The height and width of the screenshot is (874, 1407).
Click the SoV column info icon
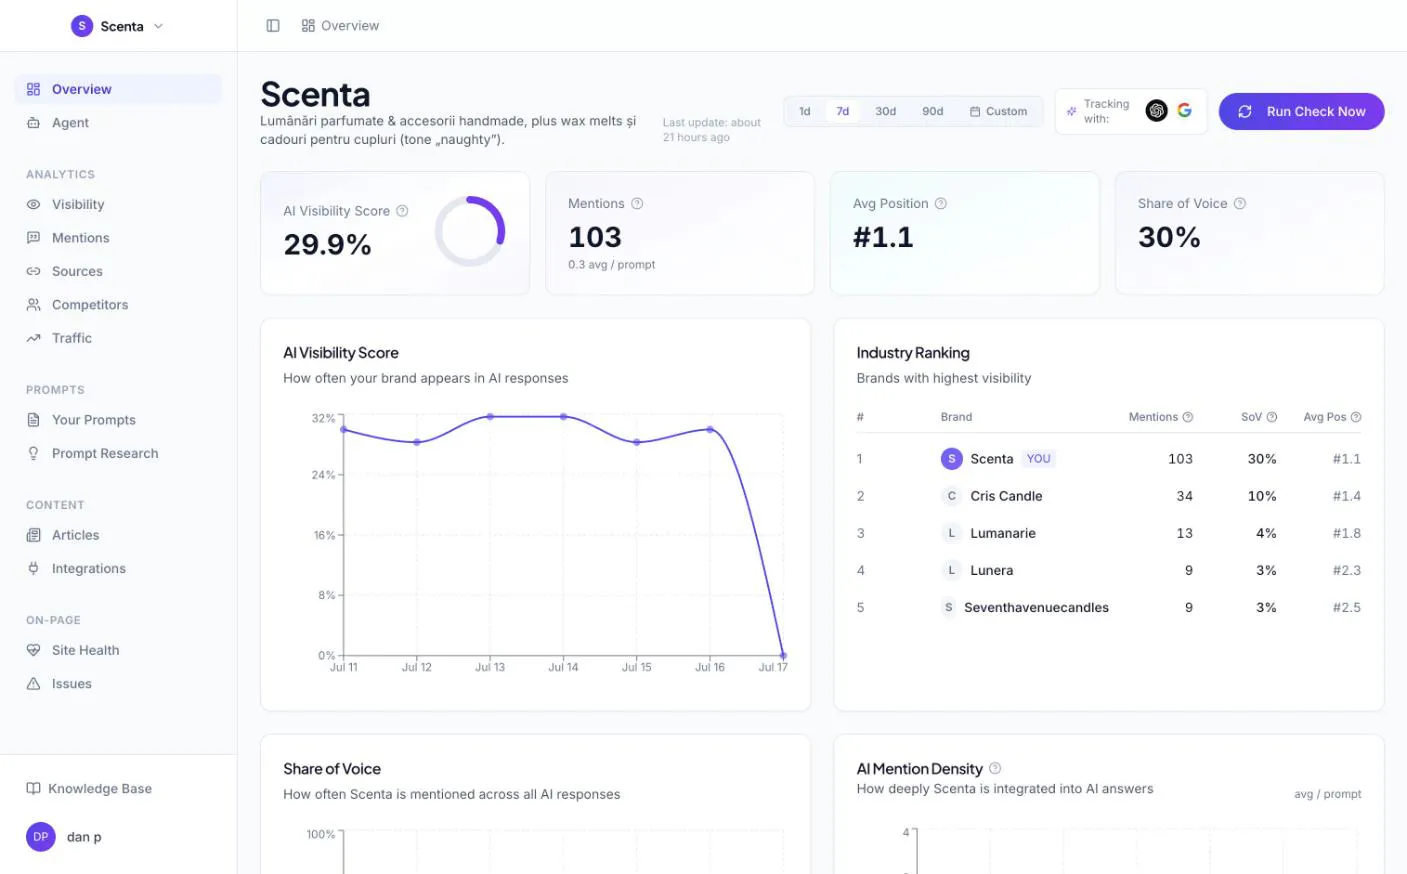(1272, 417)
